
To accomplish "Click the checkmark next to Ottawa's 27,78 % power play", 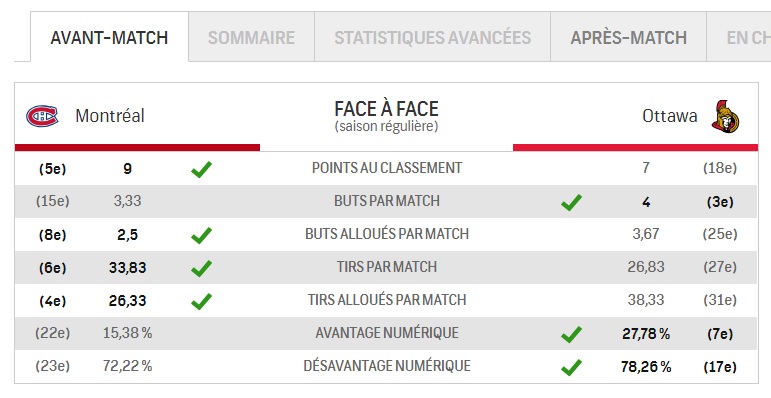I will tap(571, 334).
